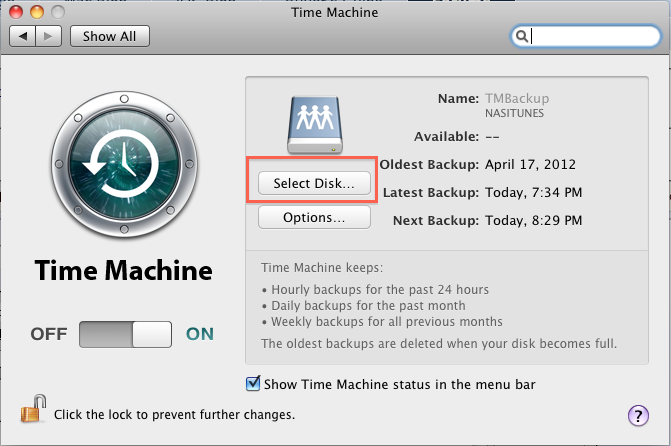Go back with the left arrow button
The image size is (671, 446).
tap(23, 36)
